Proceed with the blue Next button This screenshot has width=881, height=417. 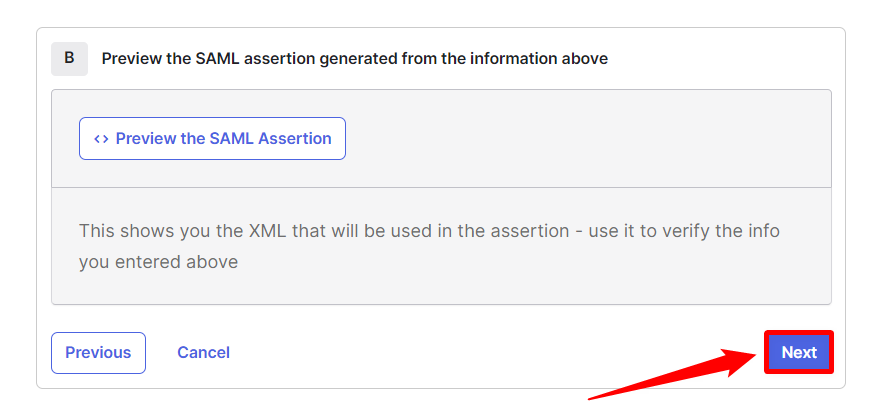[799, 352]
